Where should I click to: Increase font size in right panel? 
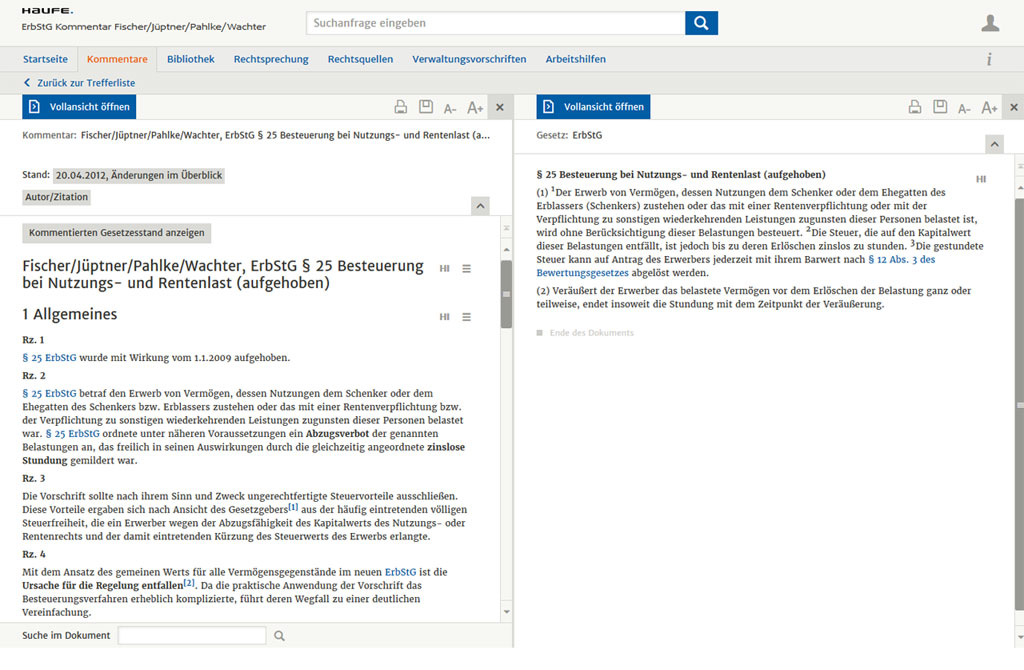[989, 108]
